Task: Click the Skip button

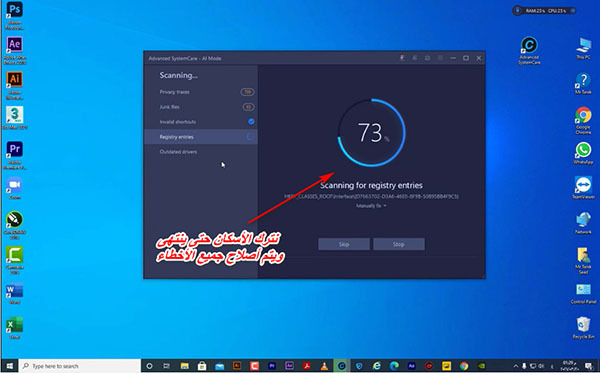Action: coord(344,244)
